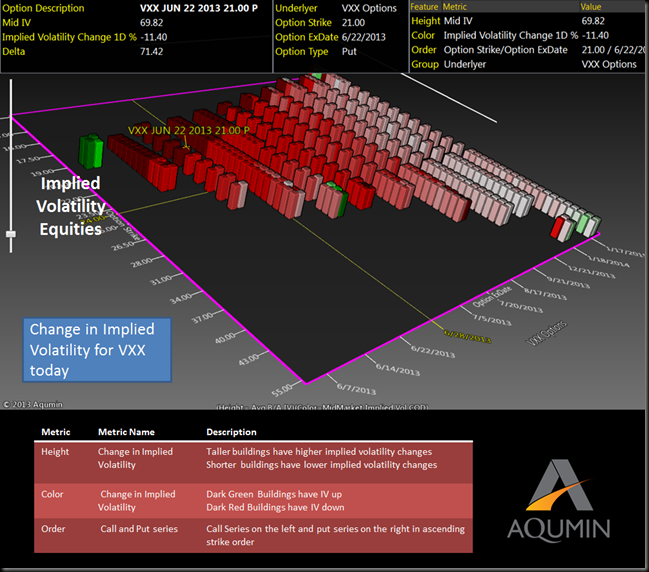Click the Option ExDate value 6/22/2013 in middle panel

click(x=363, y=37)
